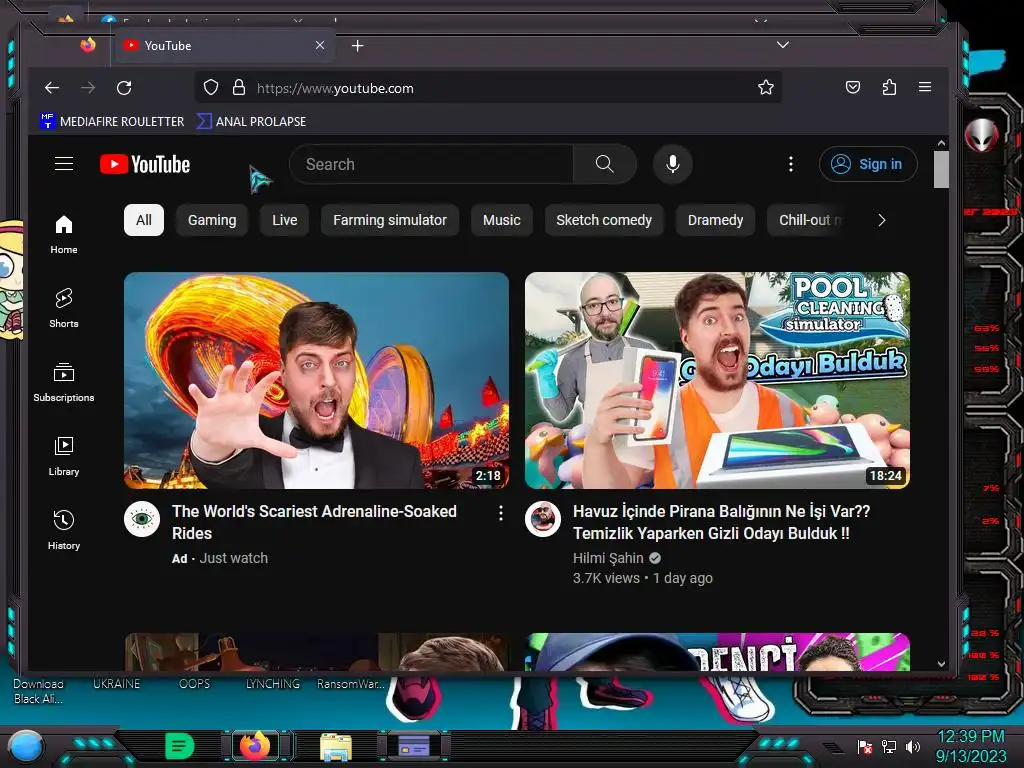
Task: Open MEDIAFIRE ROULETTER bookmark
Action: (x=112, y=121)
